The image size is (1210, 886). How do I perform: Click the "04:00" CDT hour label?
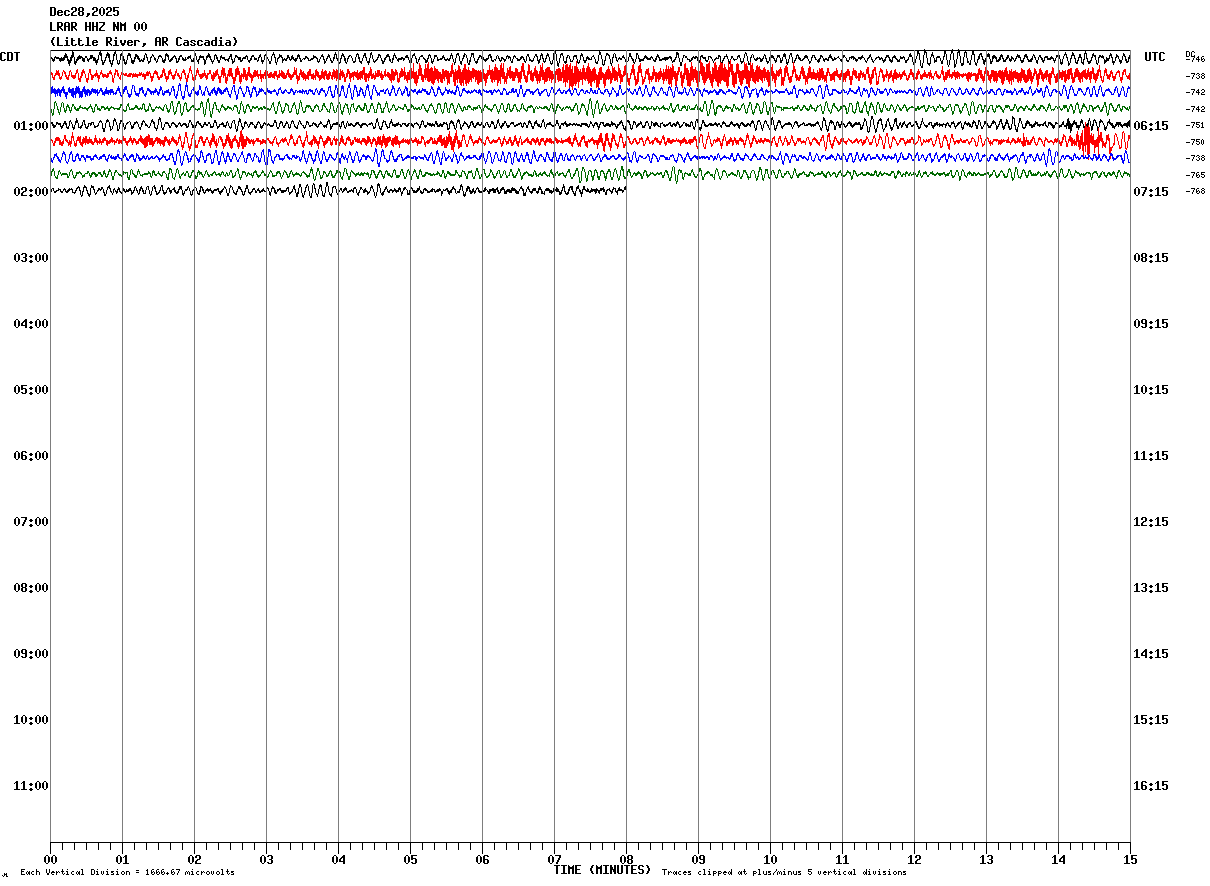(x=31, y=324)
